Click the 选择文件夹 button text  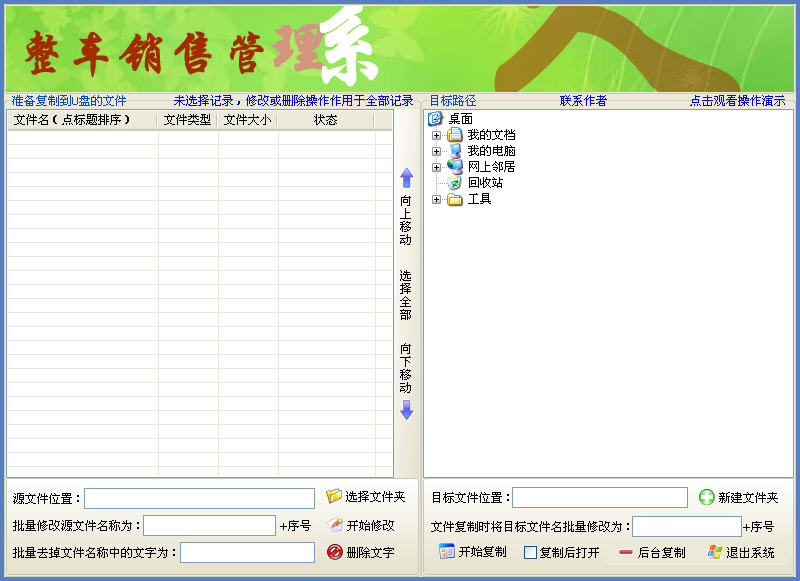point(375,496)
